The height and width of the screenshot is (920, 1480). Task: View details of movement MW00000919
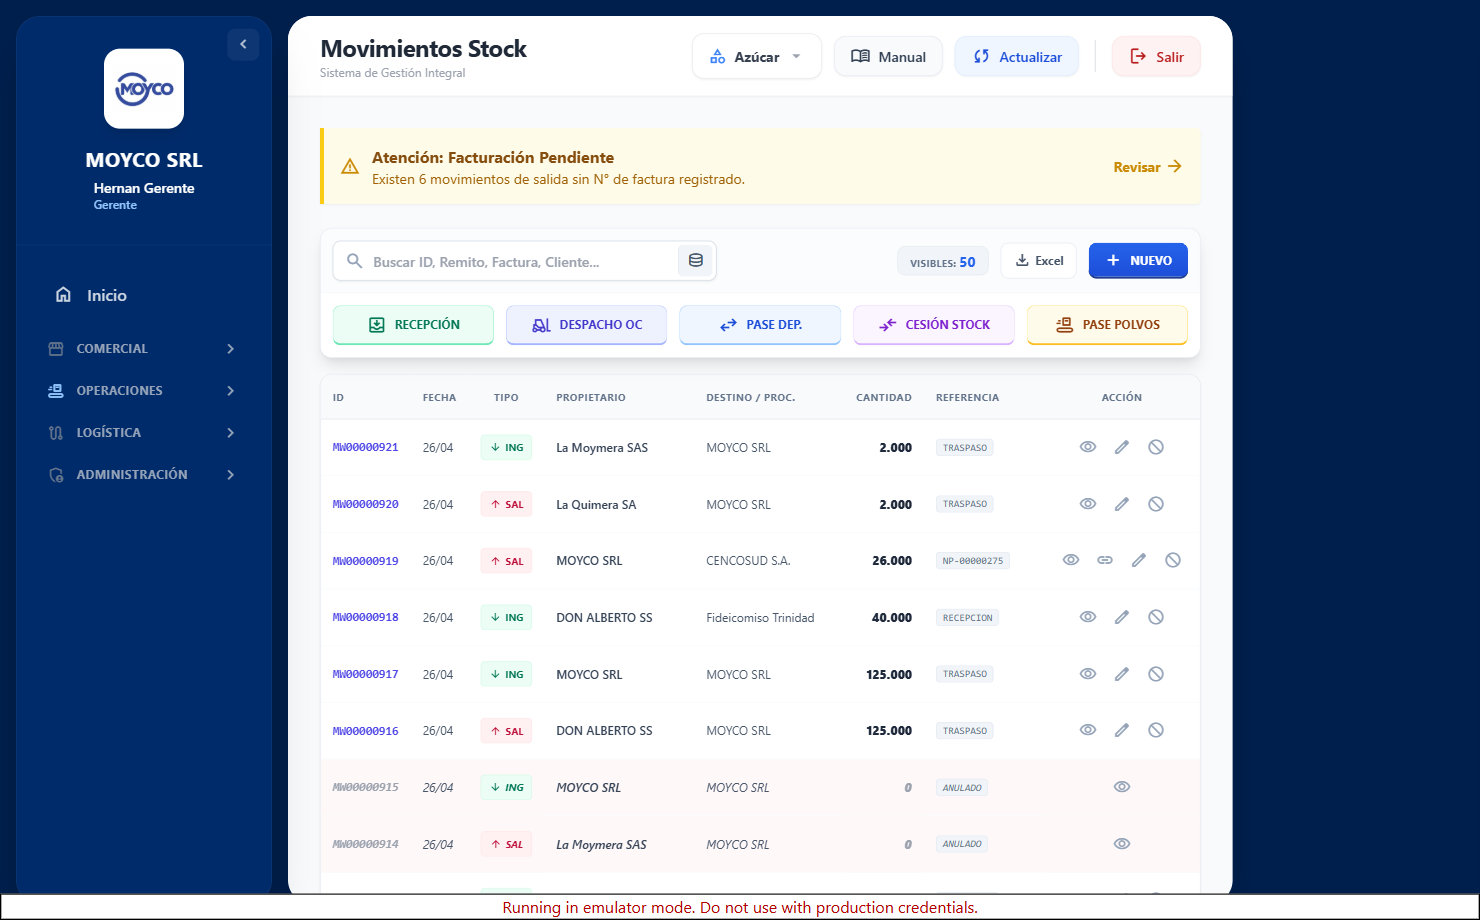pyautogui.click(x=1071, y=560)
